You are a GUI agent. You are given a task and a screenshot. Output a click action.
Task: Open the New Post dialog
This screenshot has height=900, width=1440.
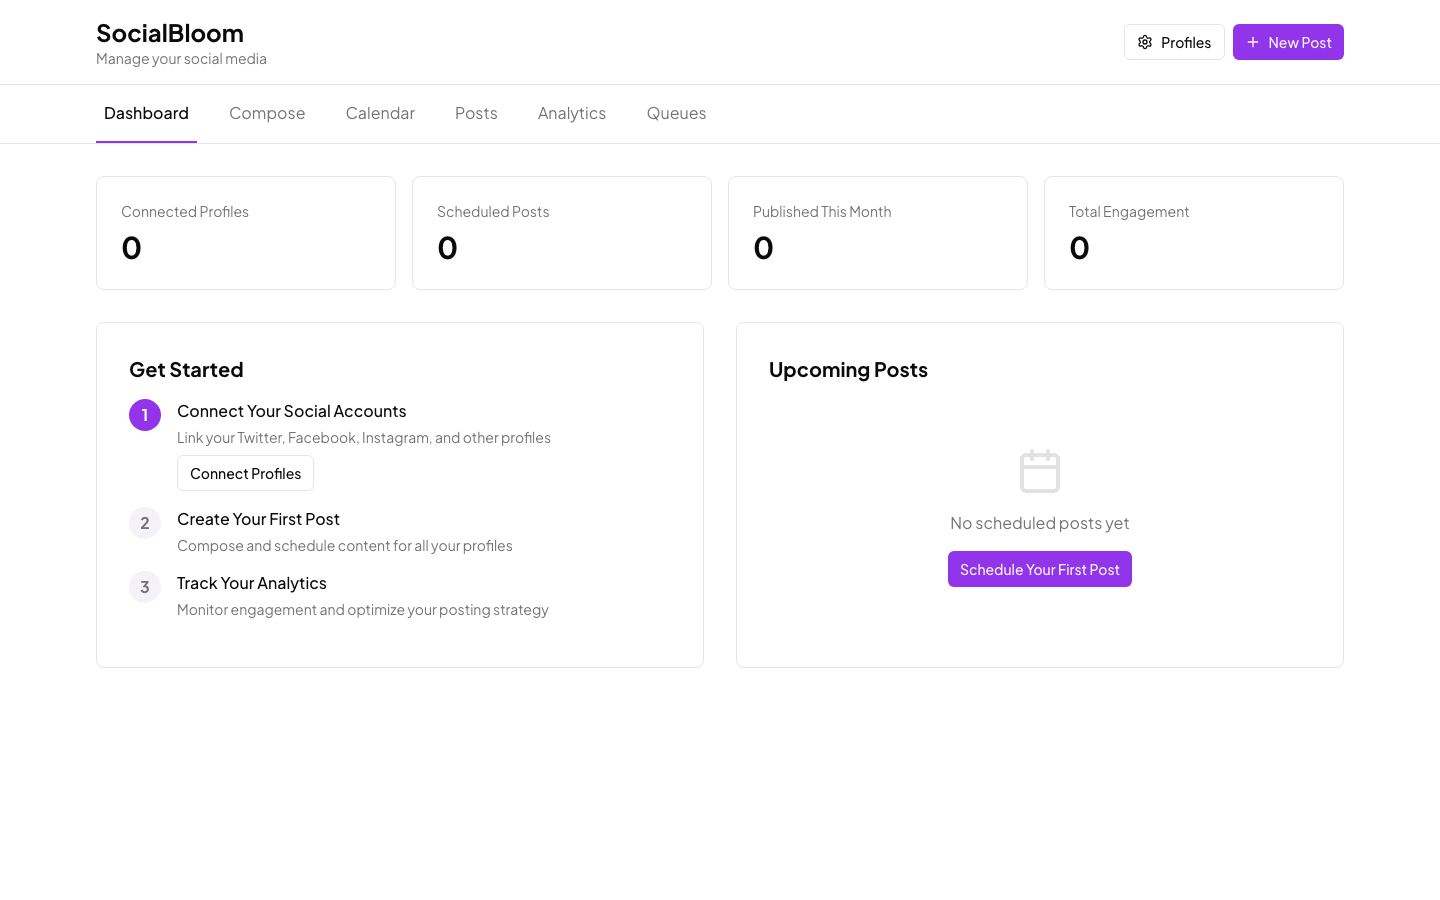point(1288,42)
